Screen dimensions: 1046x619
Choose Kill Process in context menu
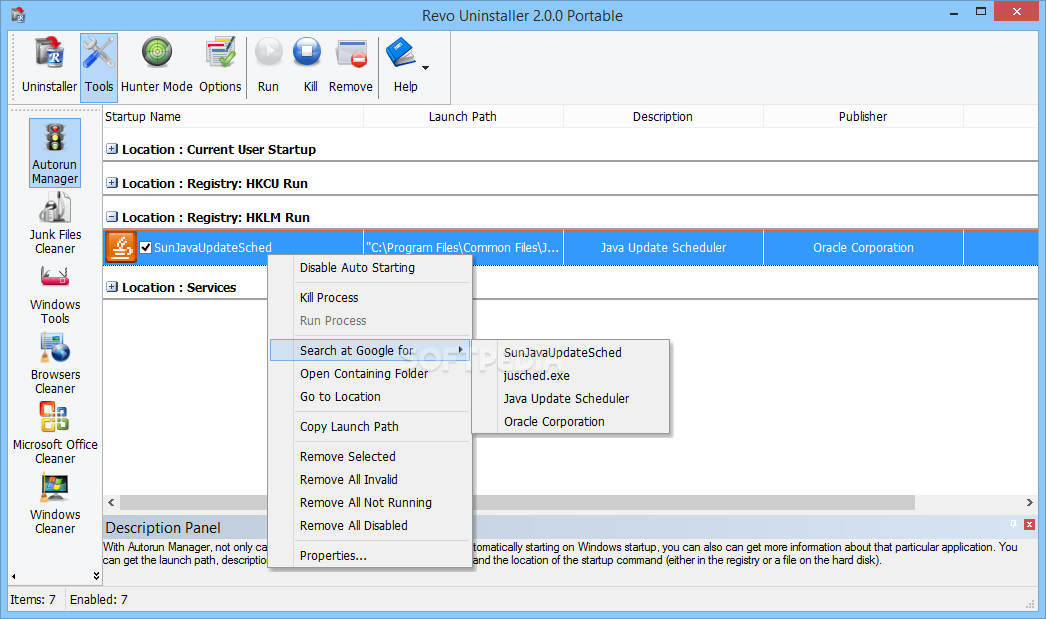pos(370,297)
